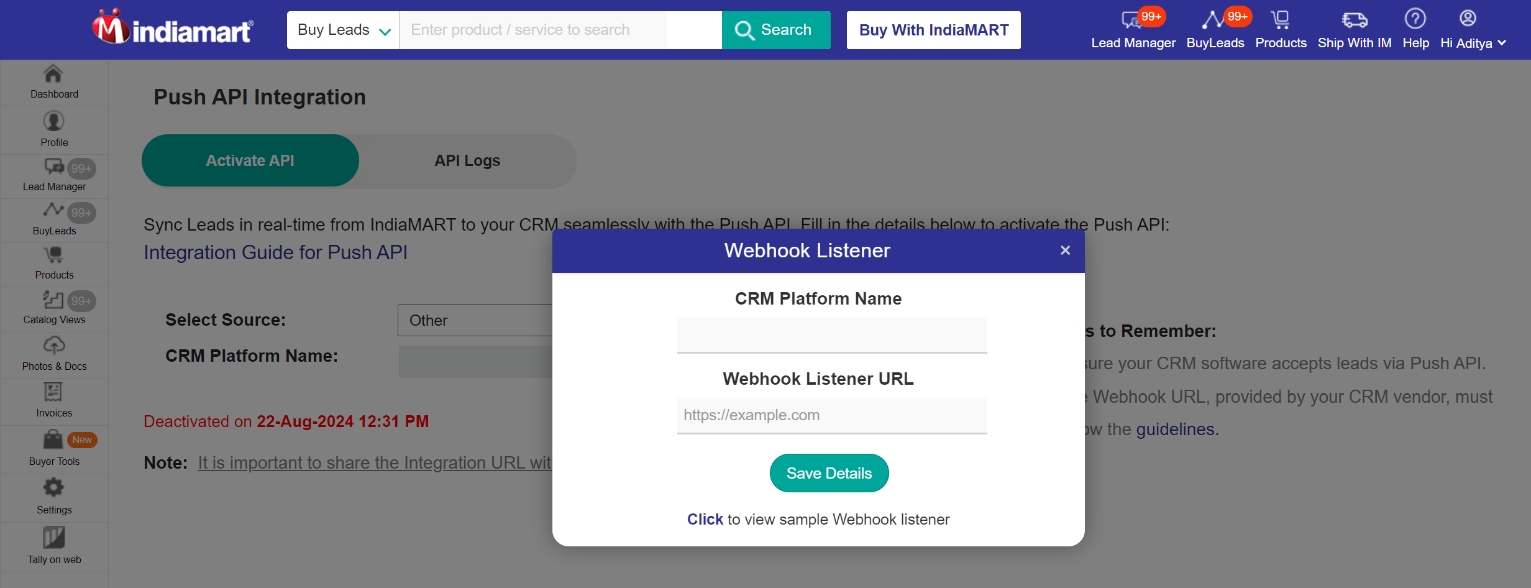Open Tally on web

[54, 545]
